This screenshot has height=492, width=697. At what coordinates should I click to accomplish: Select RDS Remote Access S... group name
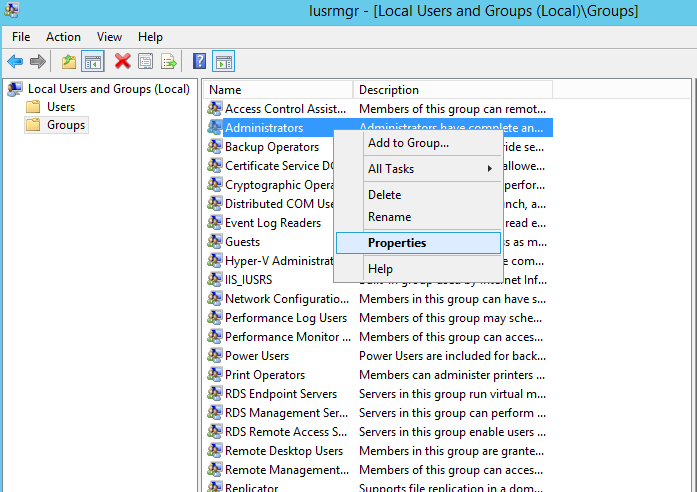pyautogui.click(x=286, y=432)
